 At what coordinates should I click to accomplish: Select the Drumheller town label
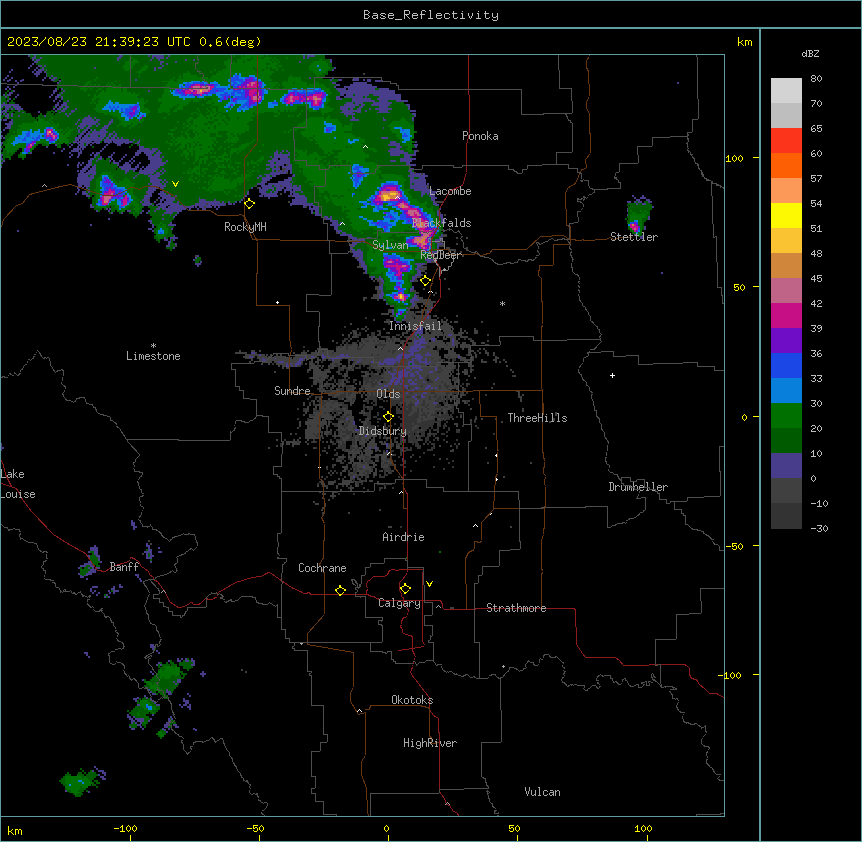(x=638, y=487)
